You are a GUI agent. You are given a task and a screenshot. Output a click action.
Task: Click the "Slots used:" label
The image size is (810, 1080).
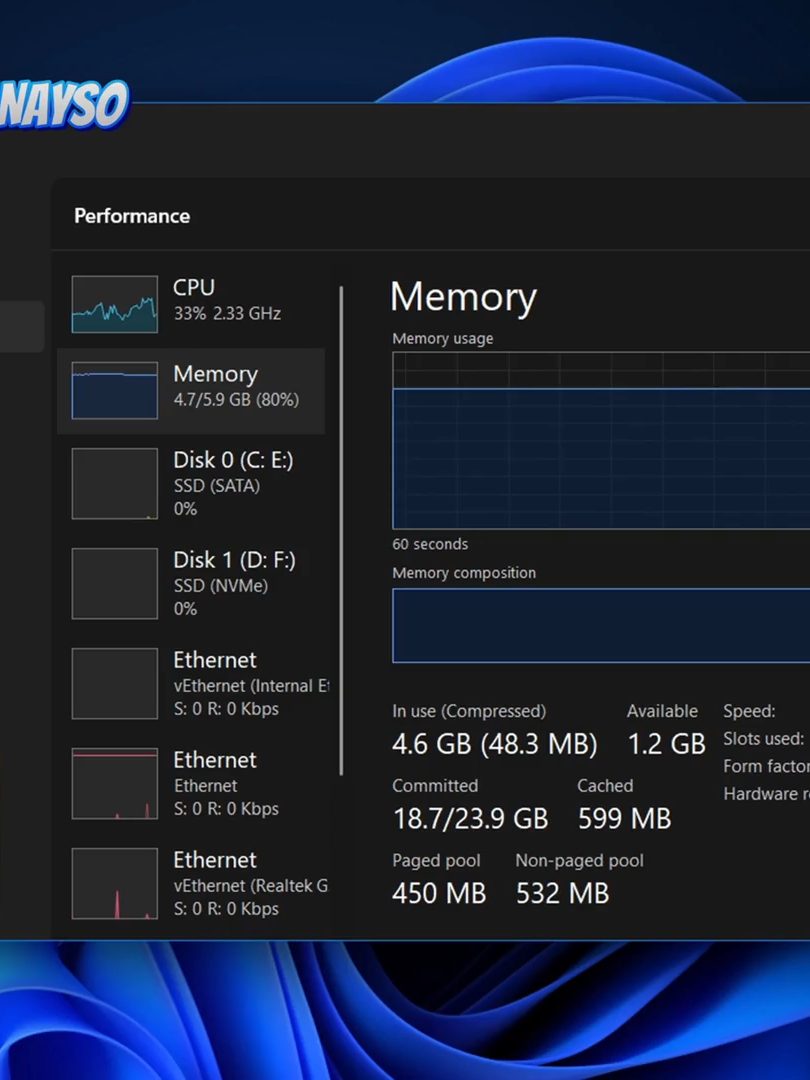click(x=763, y=739)
